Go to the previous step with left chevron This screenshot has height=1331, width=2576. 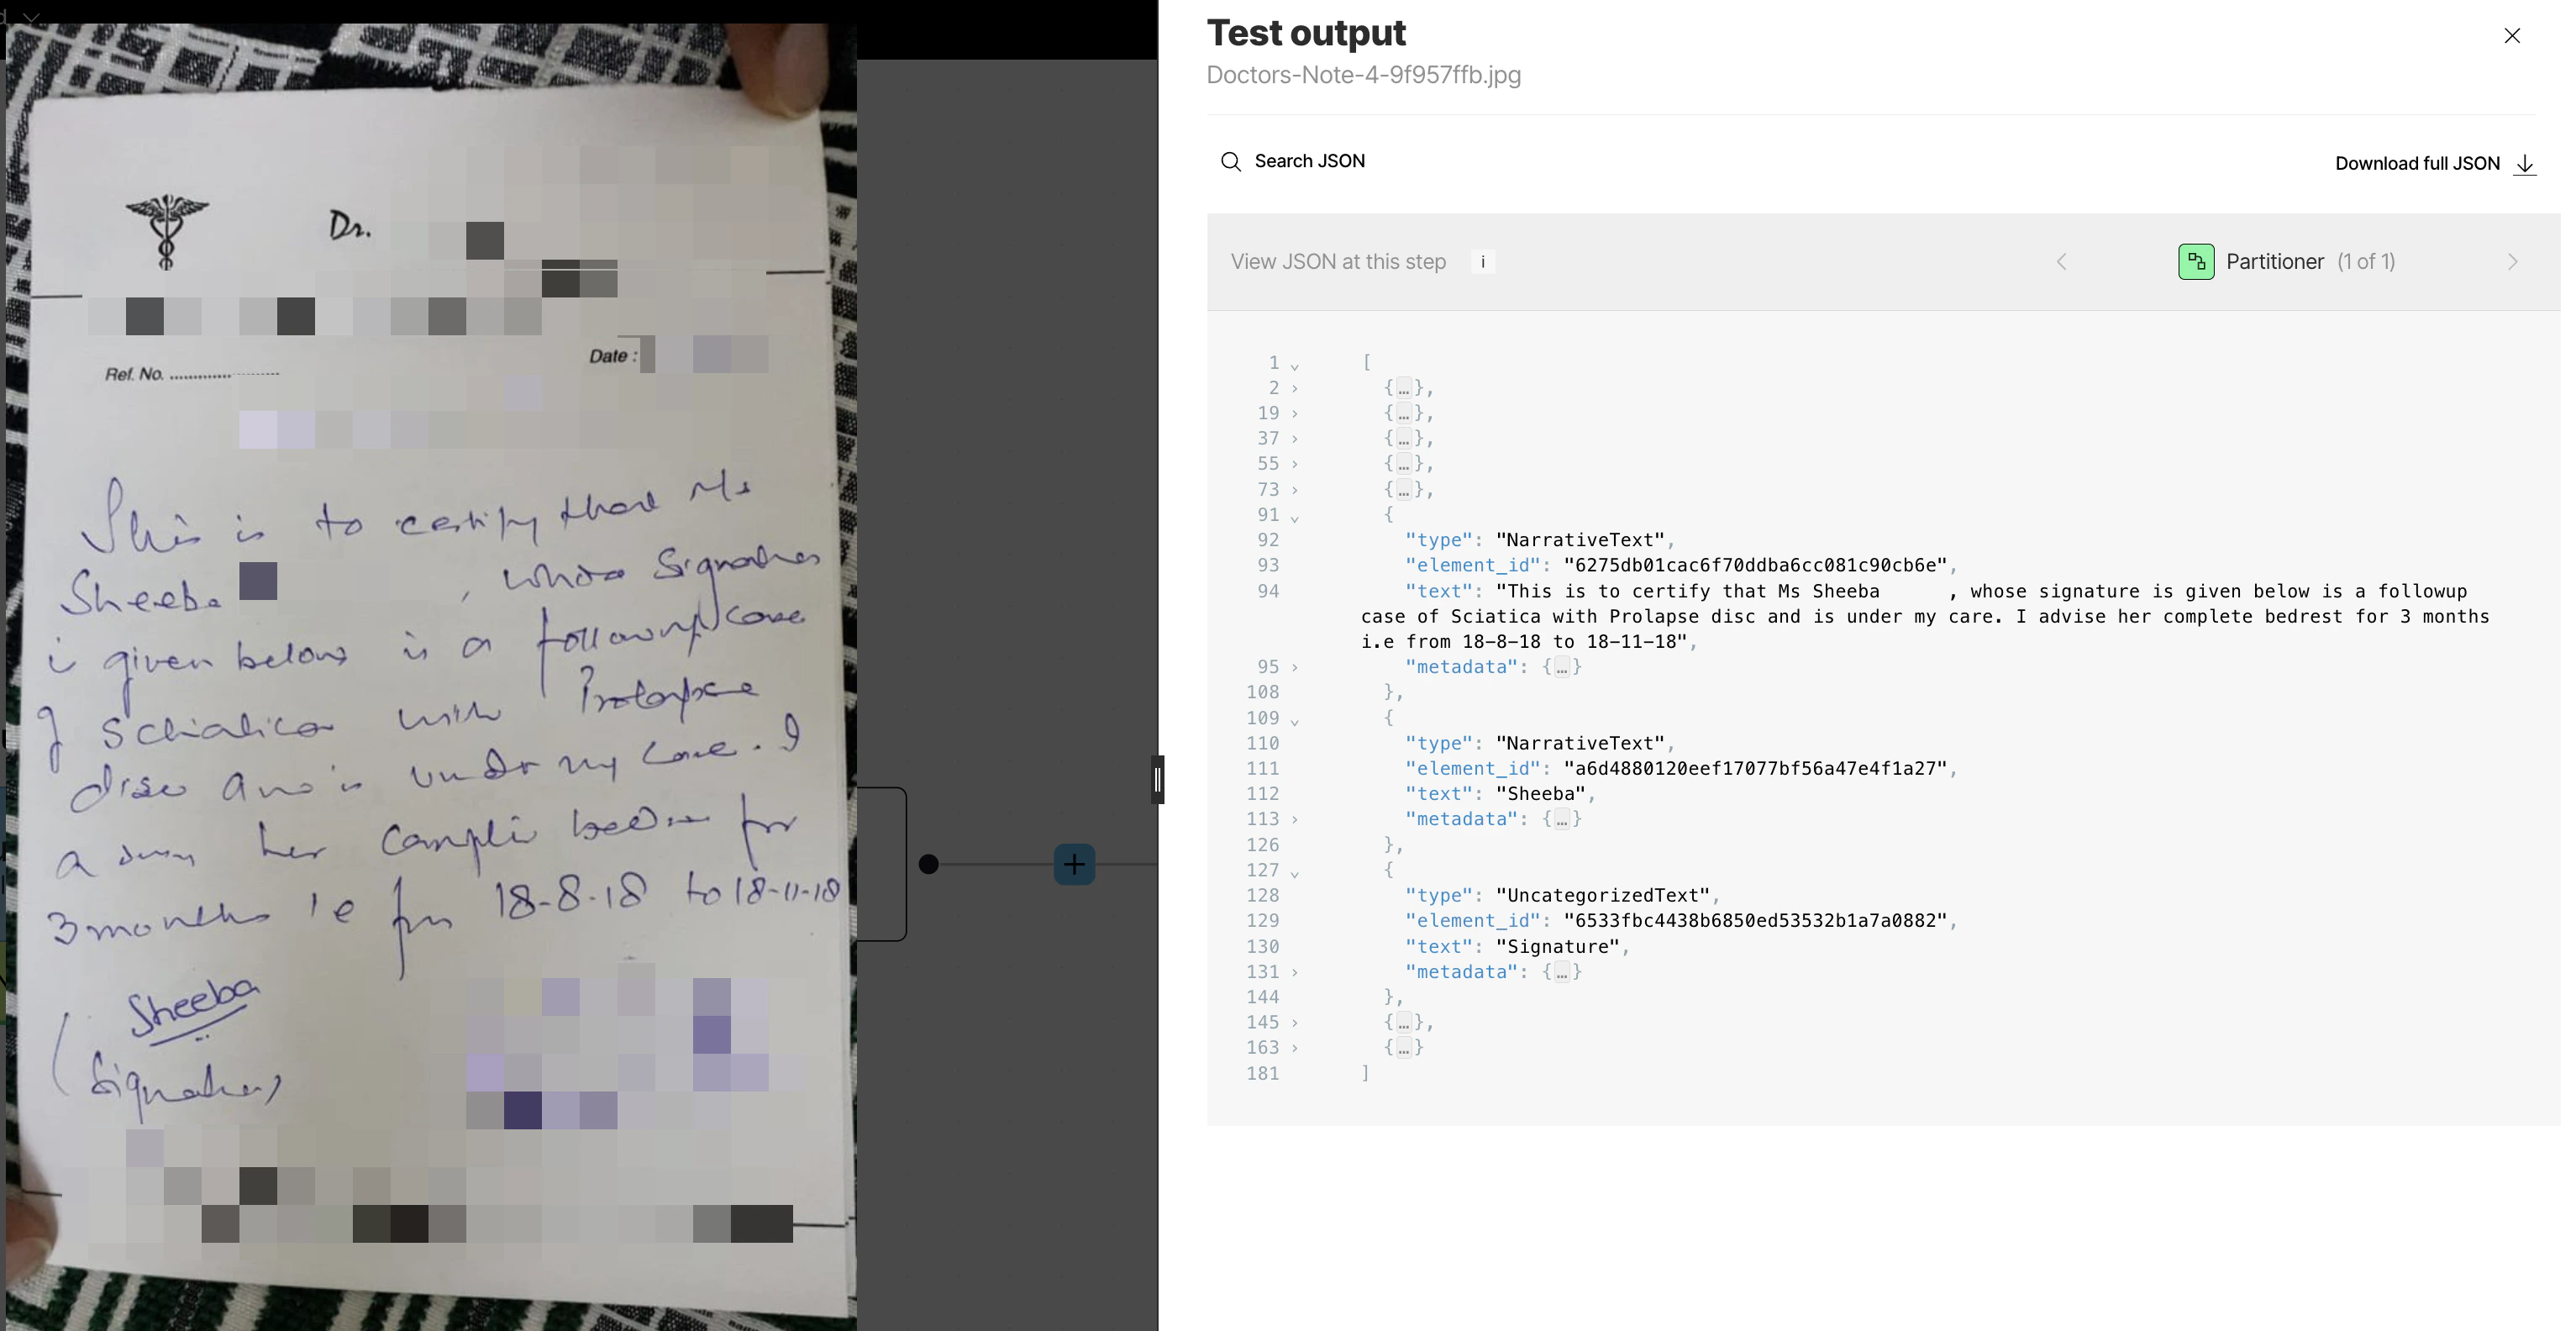click(2061, 262)
